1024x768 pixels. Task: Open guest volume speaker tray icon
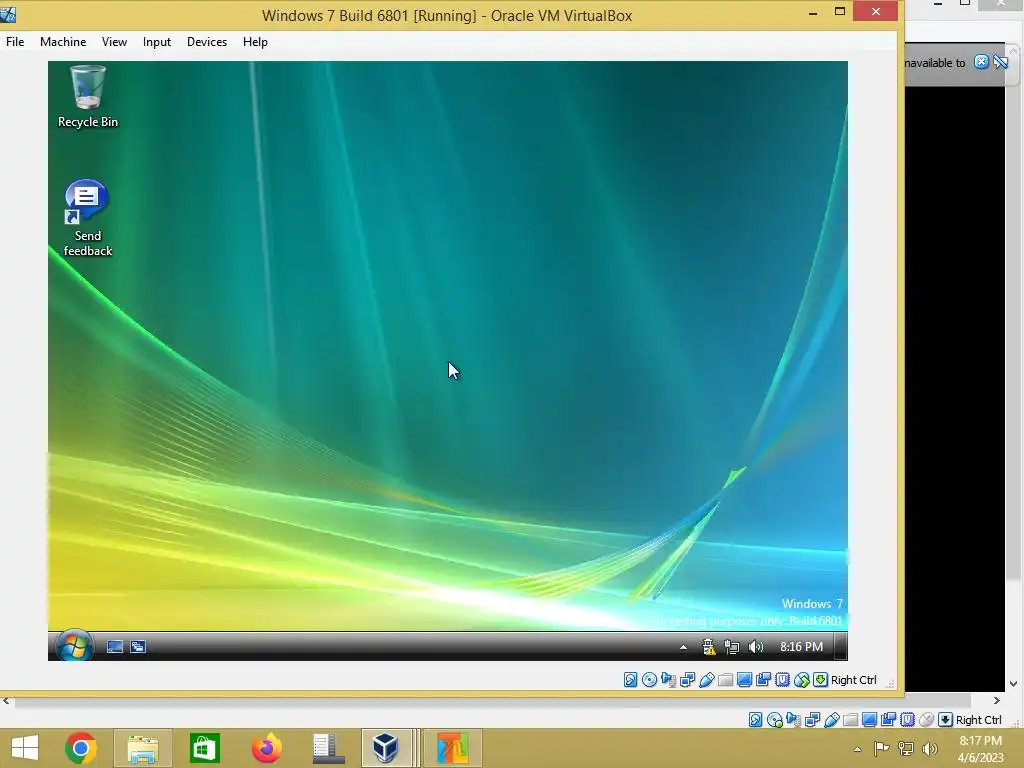(x=756, y=647)
